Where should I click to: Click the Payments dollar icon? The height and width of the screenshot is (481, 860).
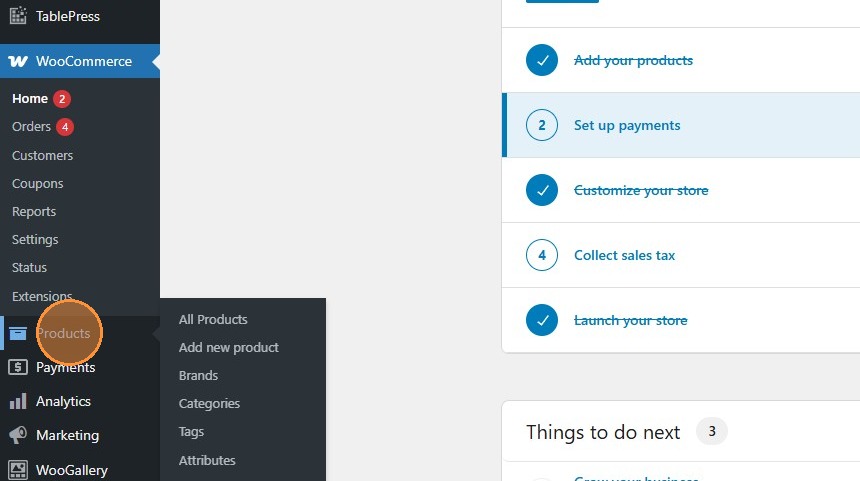pyautogui.click(x=18, y=367)
